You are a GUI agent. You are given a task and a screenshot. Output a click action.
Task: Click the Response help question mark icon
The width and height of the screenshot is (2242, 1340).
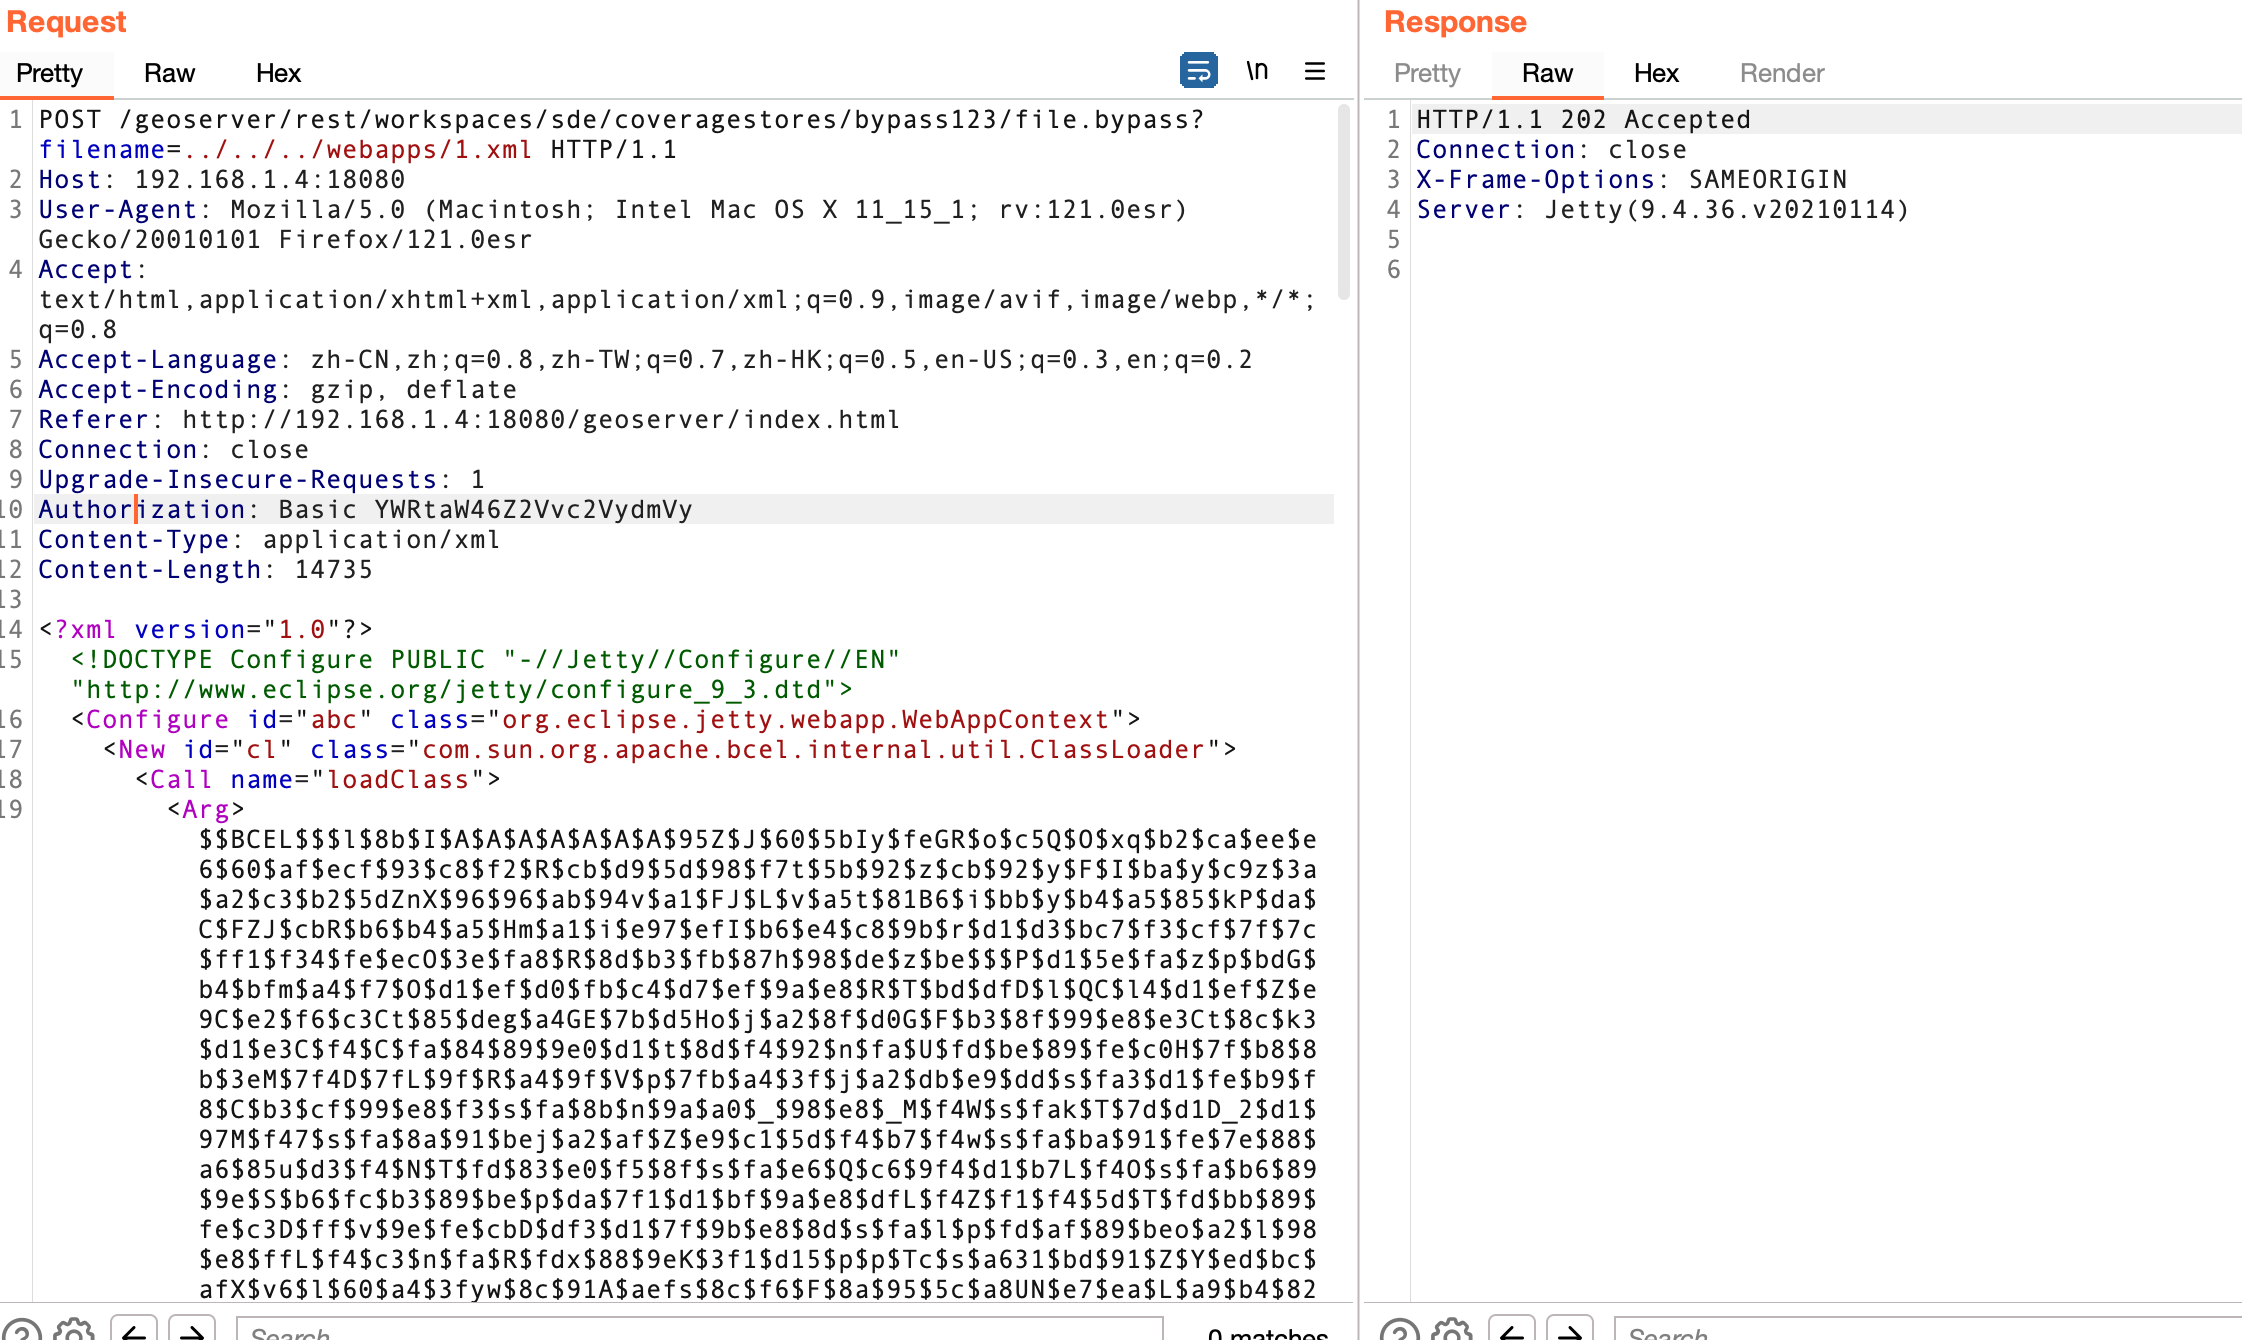(x=1400, y=1331)
